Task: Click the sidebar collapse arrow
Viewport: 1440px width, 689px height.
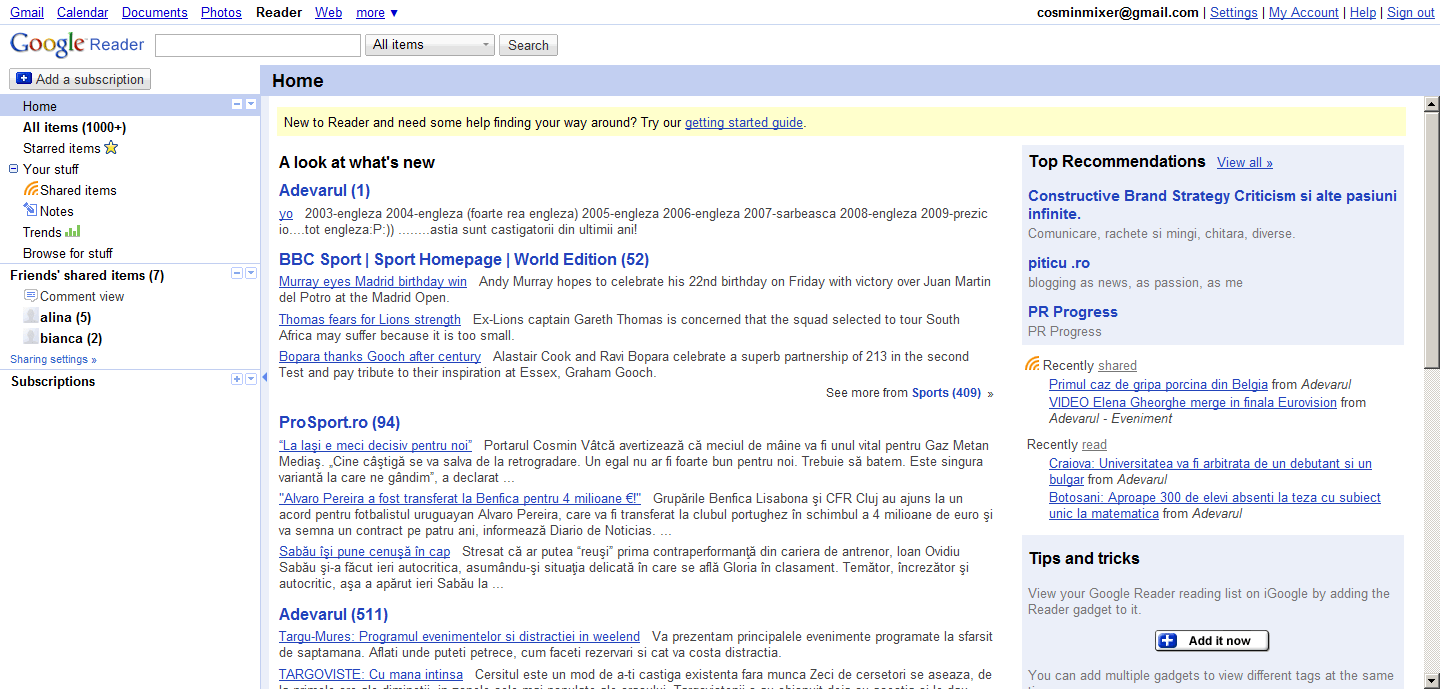Action: point(264,378)
